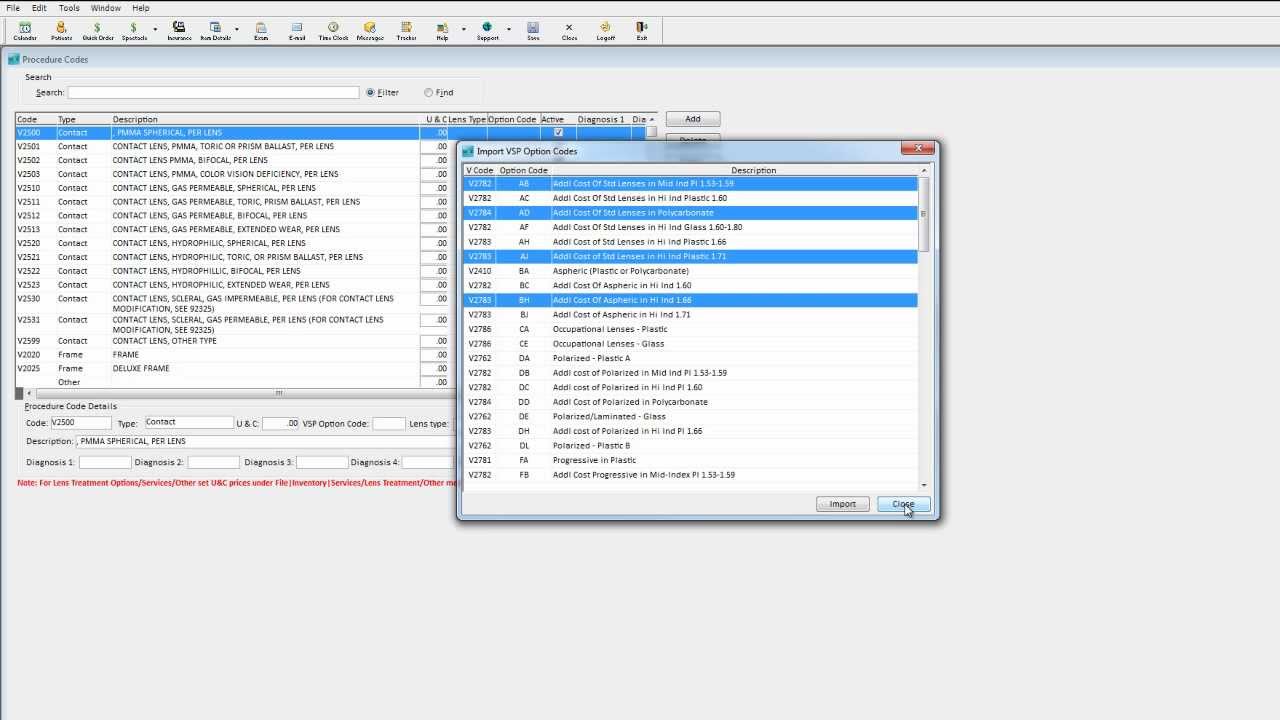Click the Spectacle toolbar icon

[134, 31]
